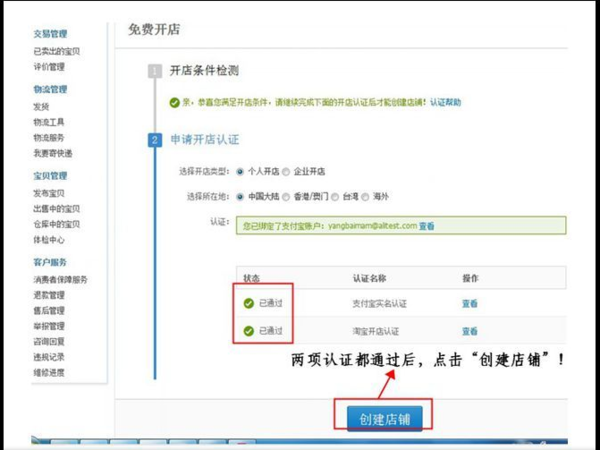Click green check icon beside 淘宝开店认证 status
The width and height of the screenshot is (600, 450).
click(x=249, y=331)
